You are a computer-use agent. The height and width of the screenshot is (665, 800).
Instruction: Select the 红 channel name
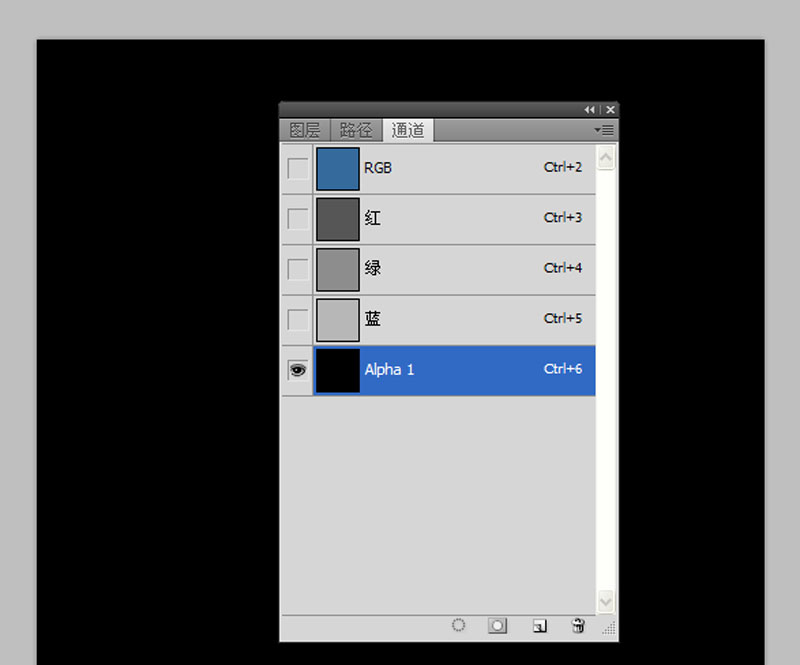tap(372, 218)
